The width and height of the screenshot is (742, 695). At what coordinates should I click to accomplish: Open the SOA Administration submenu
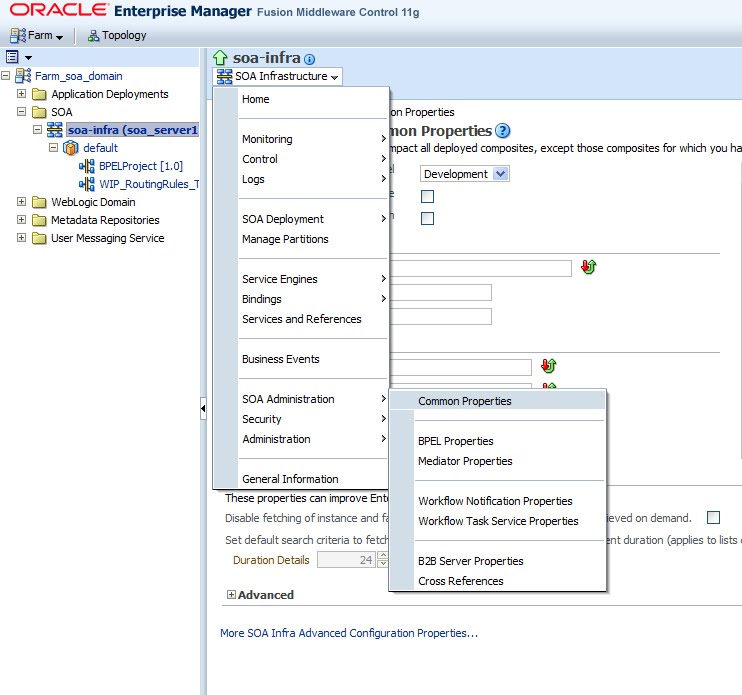312,399
